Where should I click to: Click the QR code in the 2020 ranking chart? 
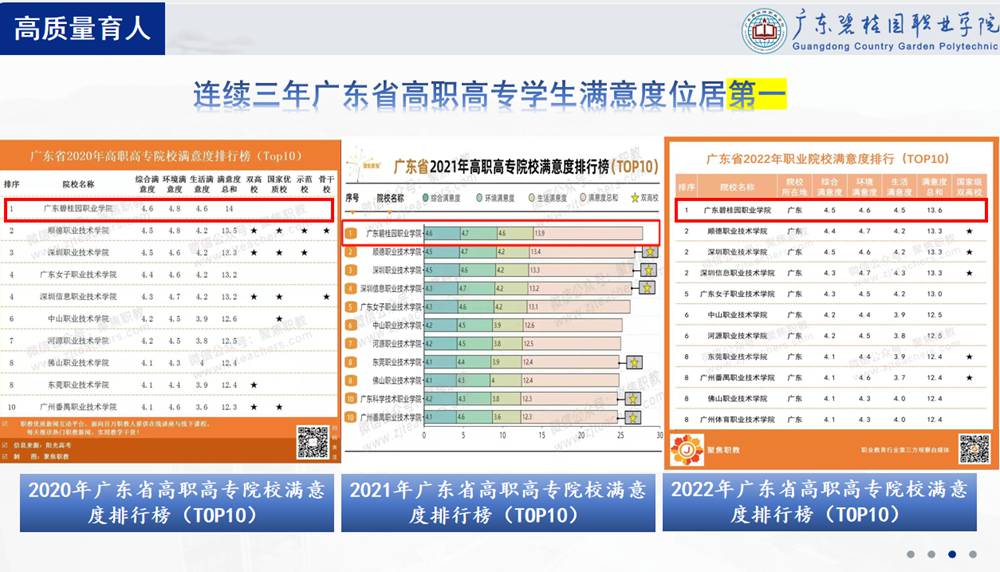click(x=312, y=443)
